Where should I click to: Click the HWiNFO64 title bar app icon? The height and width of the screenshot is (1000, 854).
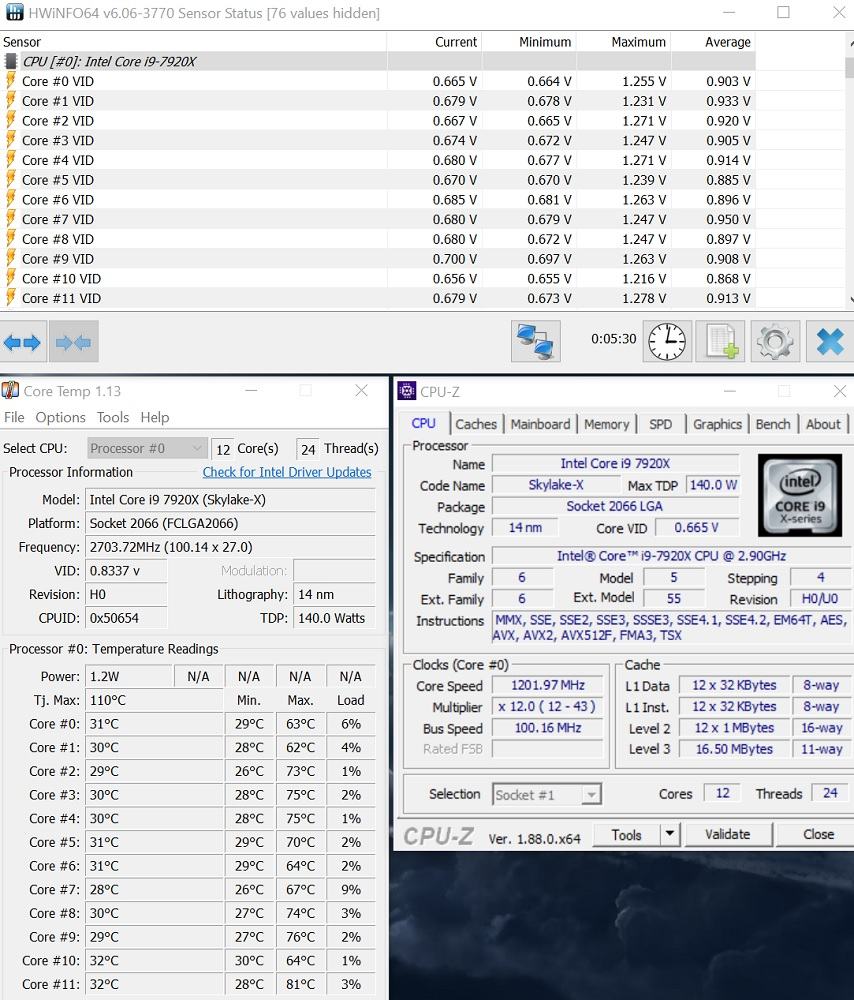14,12
